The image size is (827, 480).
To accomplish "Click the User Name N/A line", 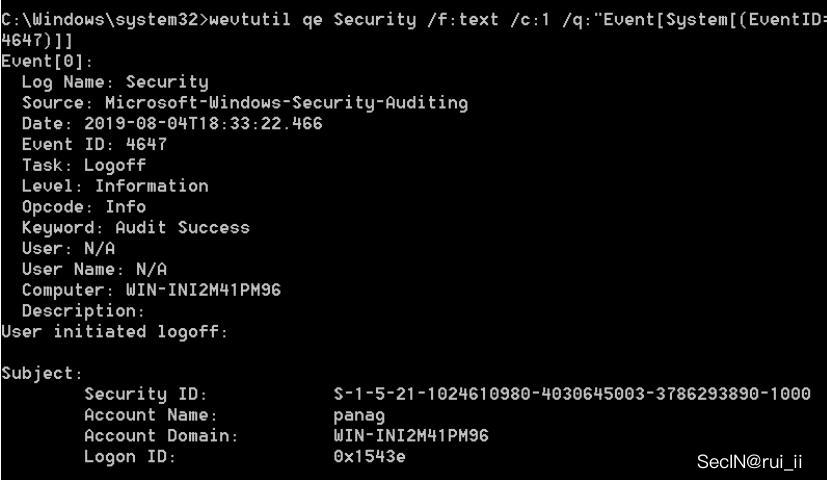I will point(94,268).
